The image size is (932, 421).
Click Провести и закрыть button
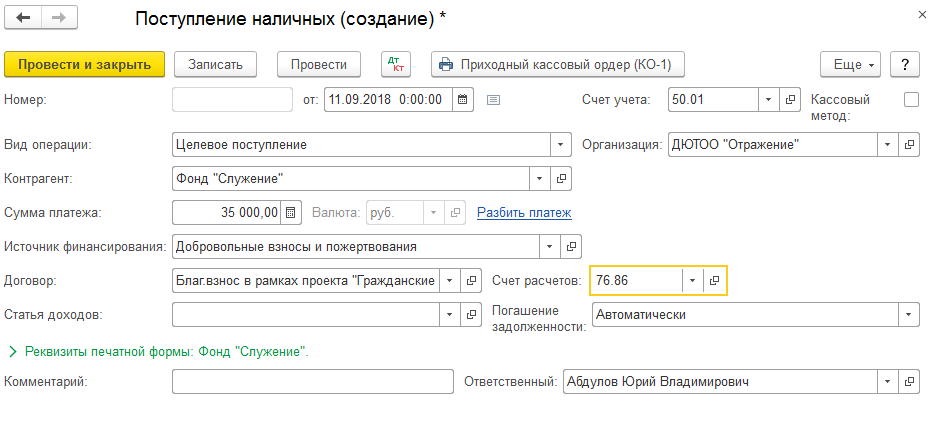click(84, 64)
